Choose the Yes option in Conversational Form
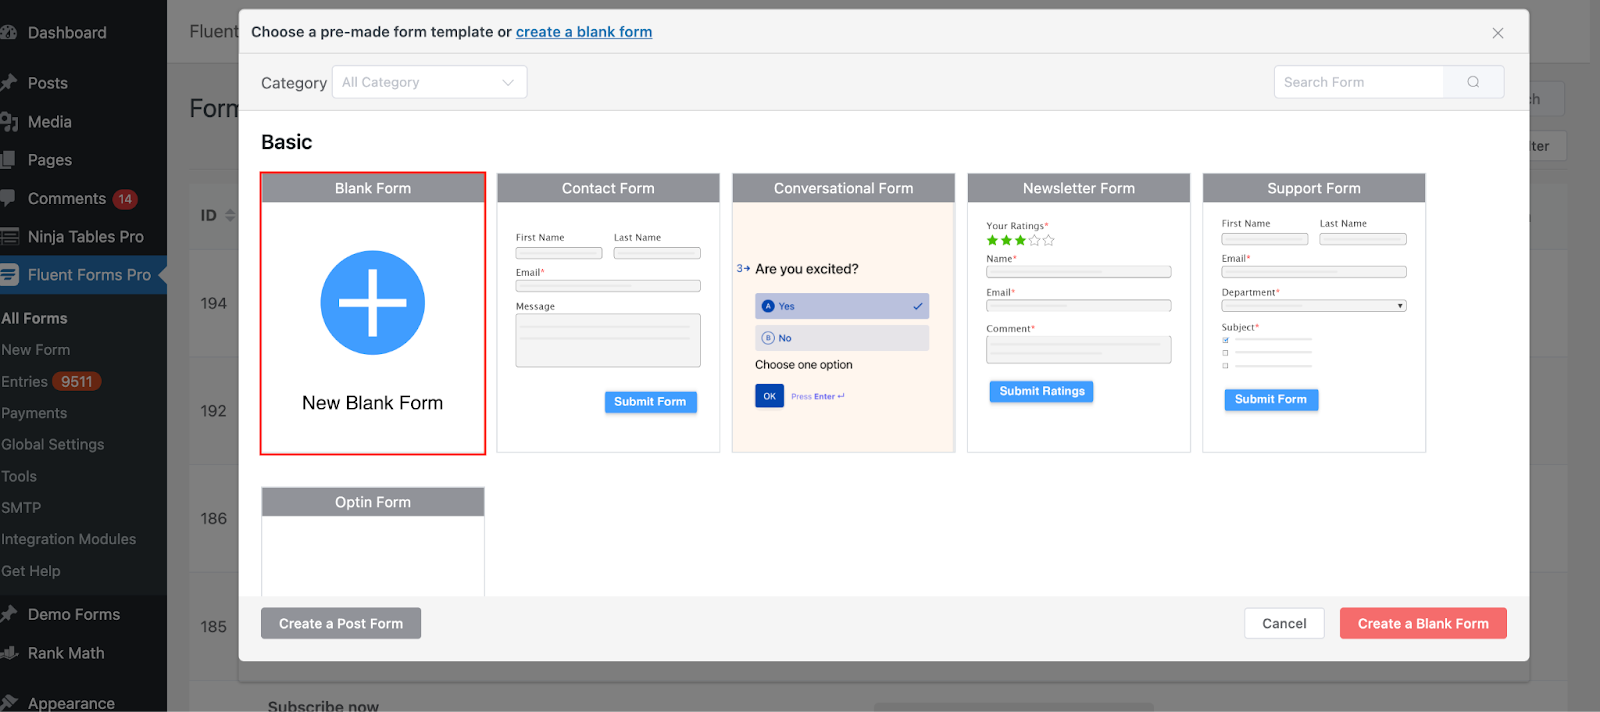 [x=842, y=306]
